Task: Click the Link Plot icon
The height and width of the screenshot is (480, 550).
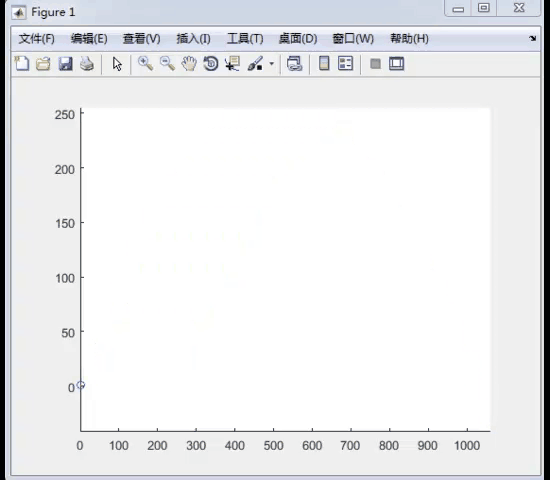Action: point(295,64)
